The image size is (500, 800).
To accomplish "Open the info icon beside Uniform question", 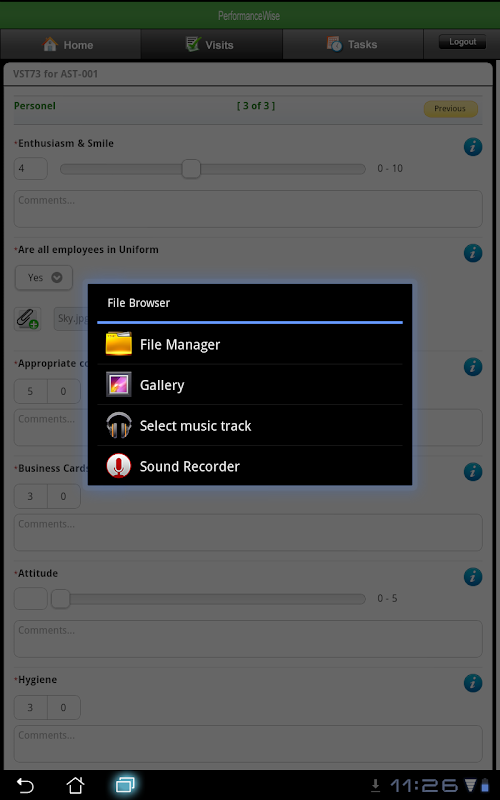I will (x=473, y=253).
